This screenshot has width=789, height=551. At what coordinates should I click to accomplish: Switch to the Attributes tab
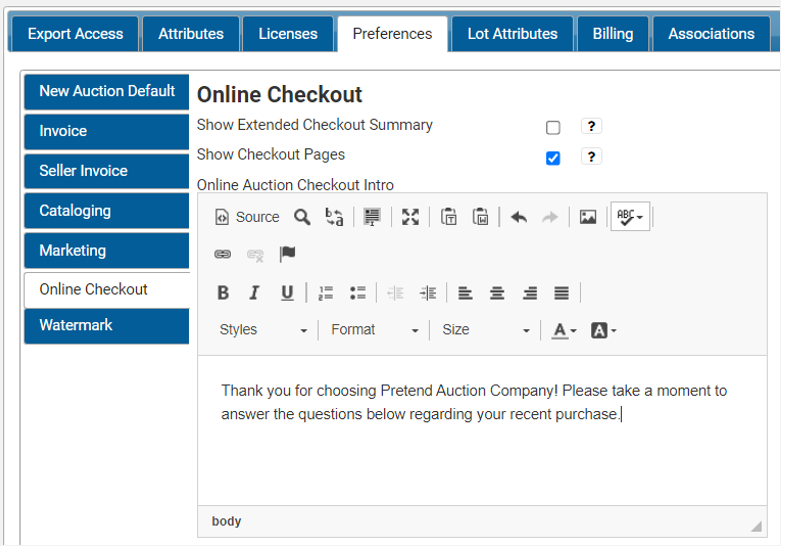coord(191,34)
